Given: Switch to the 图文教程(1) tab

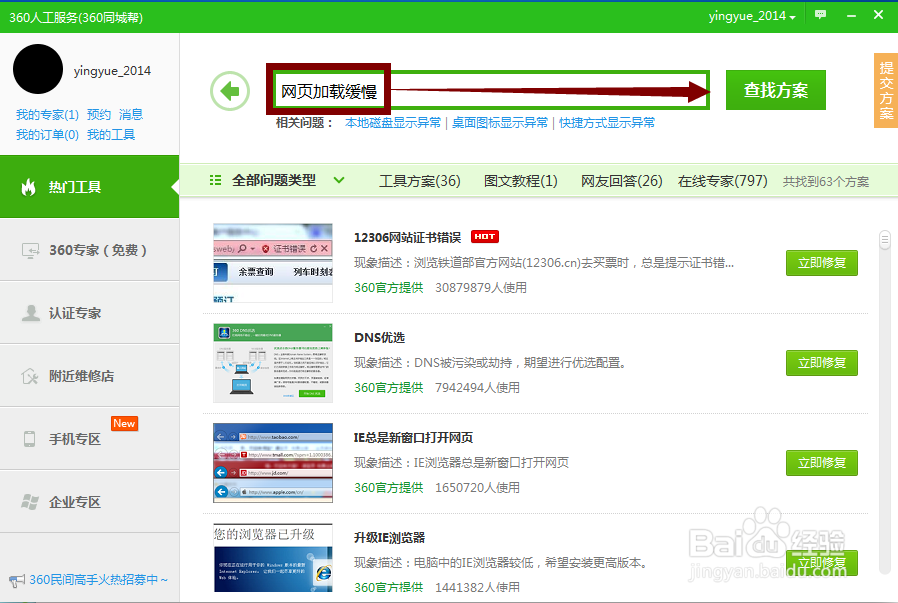Looking at the screenshot, I should pyautogui.click(x=521, y=181).
